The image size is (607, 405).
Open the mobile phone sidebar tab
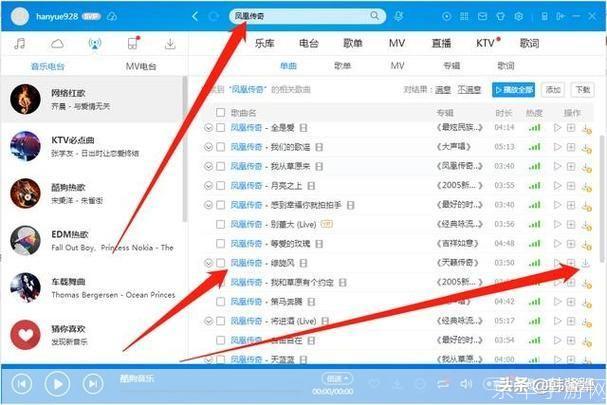133,43
